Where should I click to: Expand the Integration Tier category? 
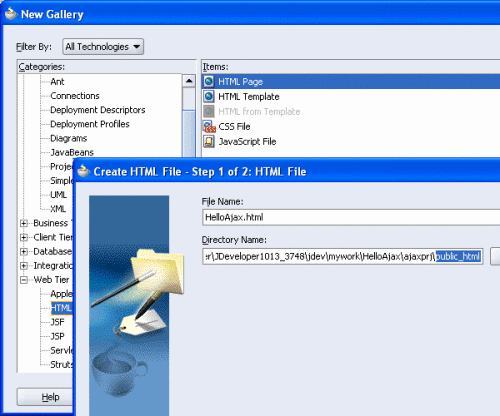point(24,266)
